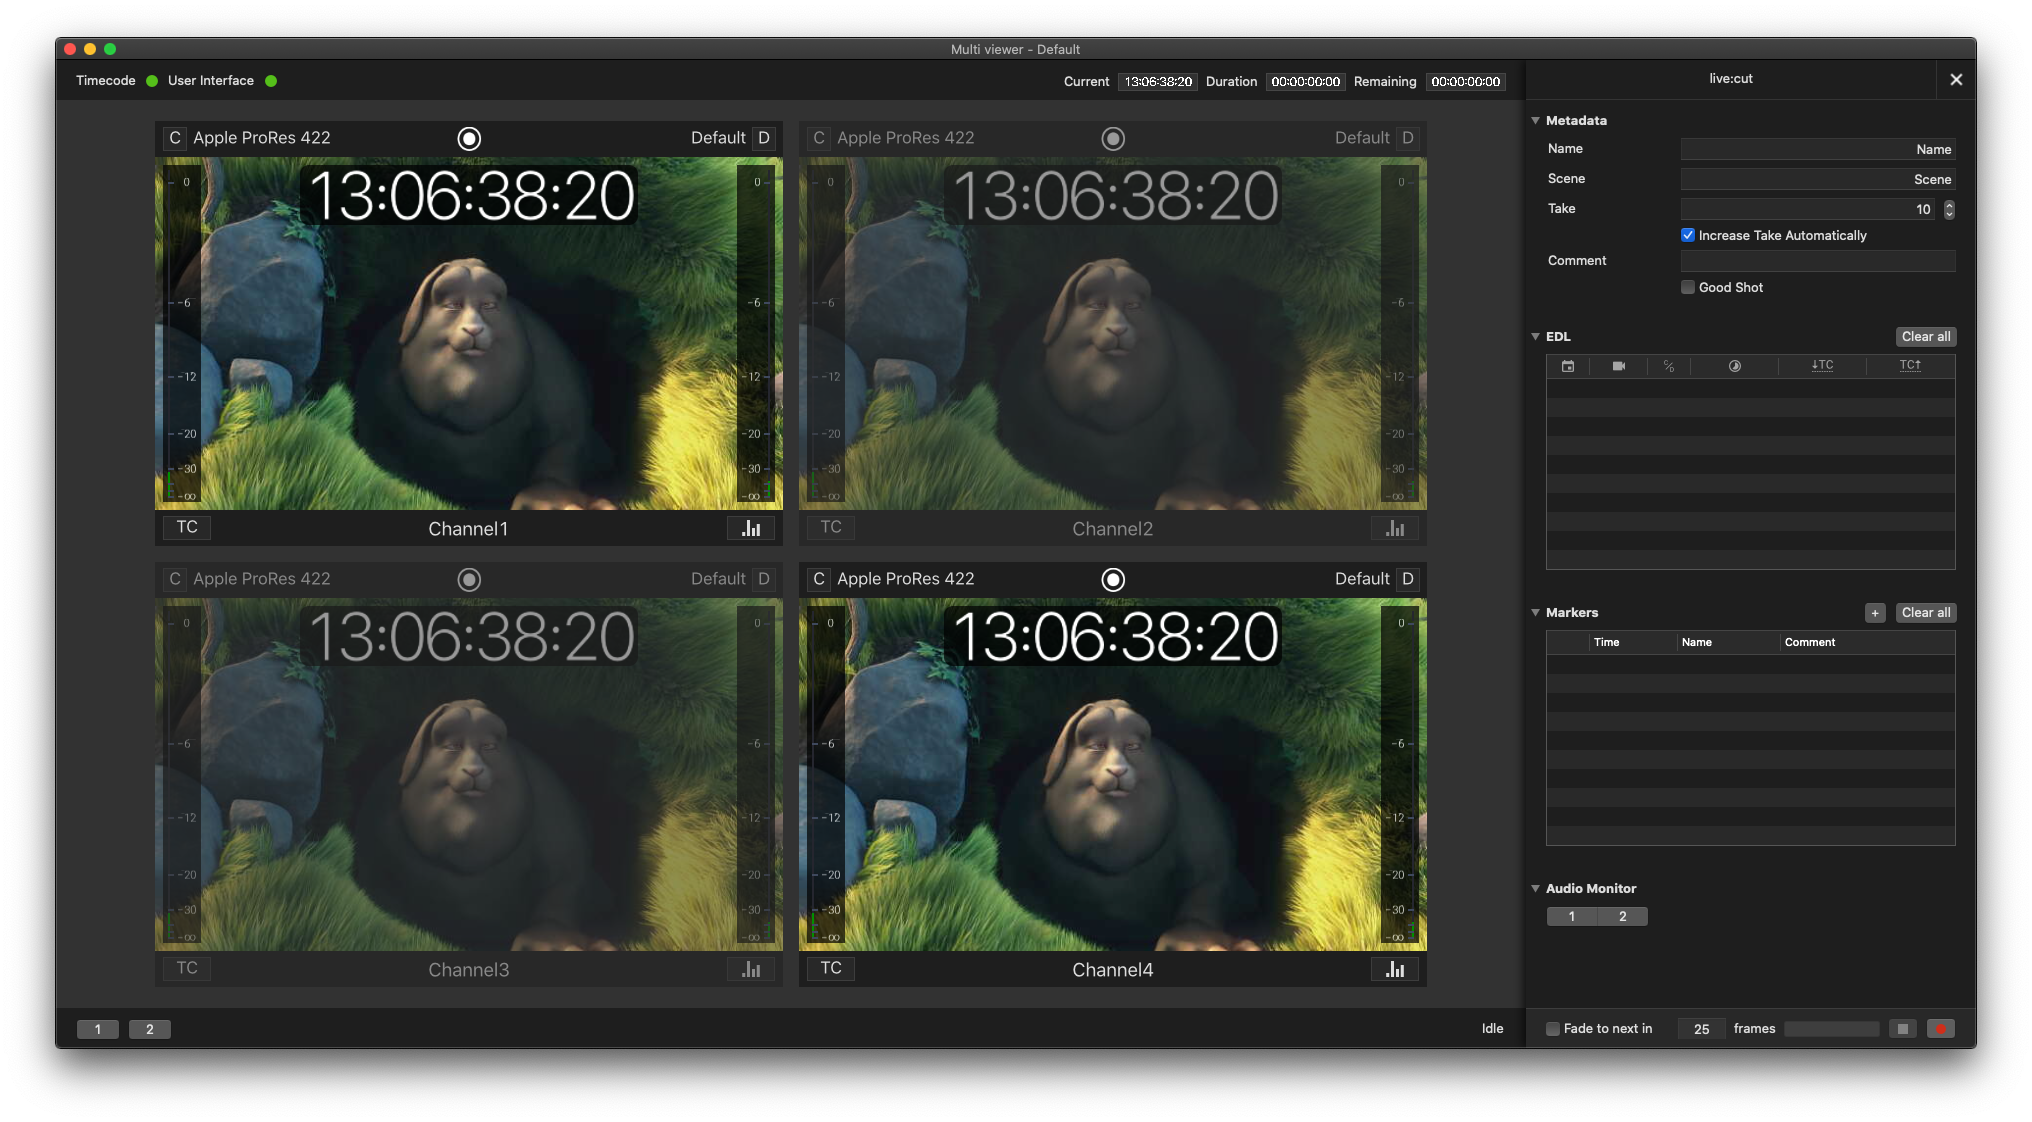Collapse the EDL section
Screen dimensions: 2032x1122
click(1536, 337)
